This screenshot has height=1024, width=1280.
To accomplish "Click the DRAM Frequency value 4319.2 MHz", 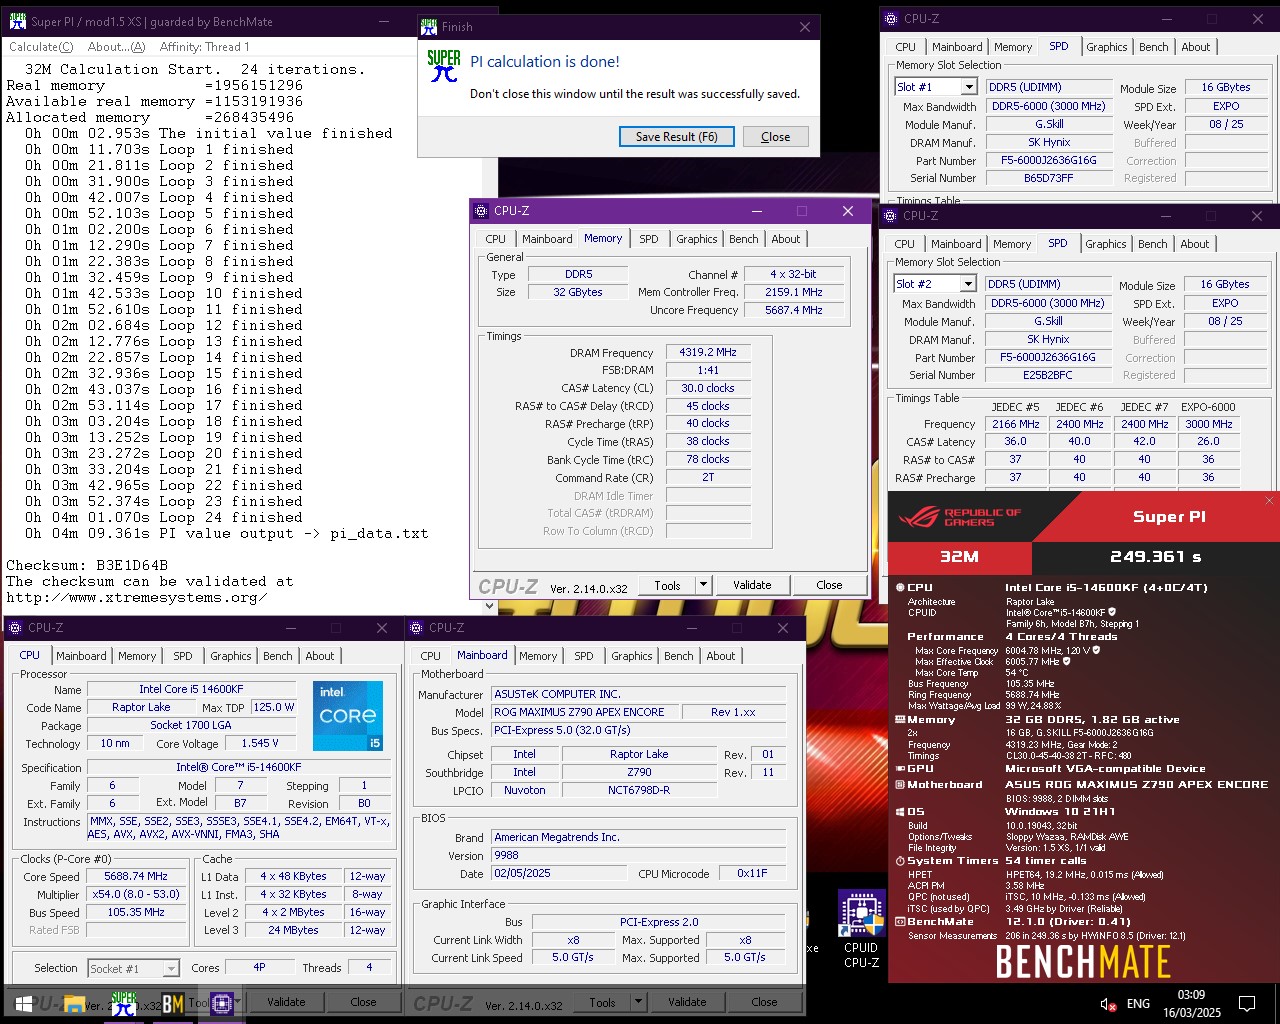I will (708, 353).
